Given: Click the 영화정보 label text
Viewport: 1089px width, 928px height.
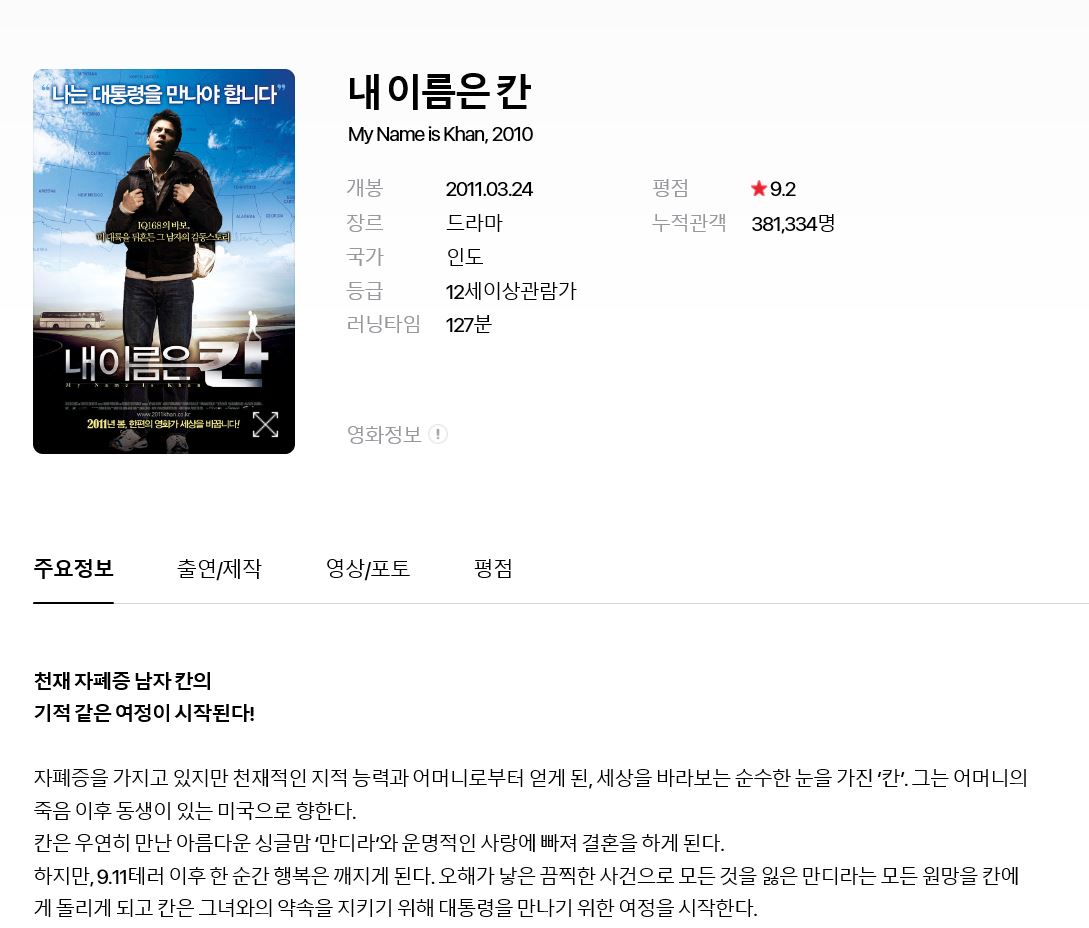Looking at the screenshot, I should 384,434.
